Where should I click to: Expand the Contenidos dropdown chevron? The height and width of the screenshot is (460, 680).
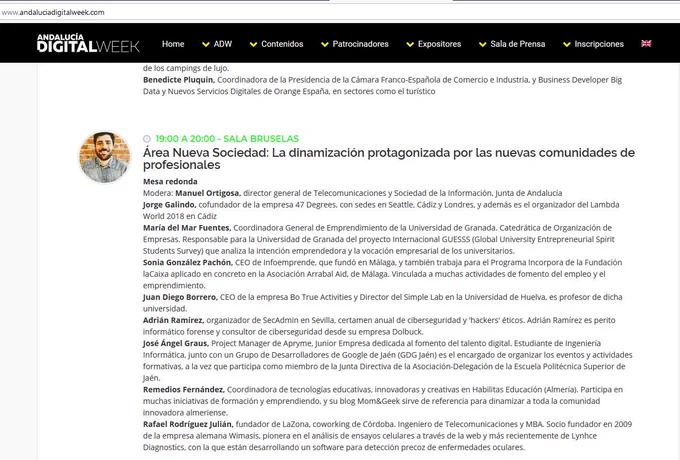click(254, 44)
